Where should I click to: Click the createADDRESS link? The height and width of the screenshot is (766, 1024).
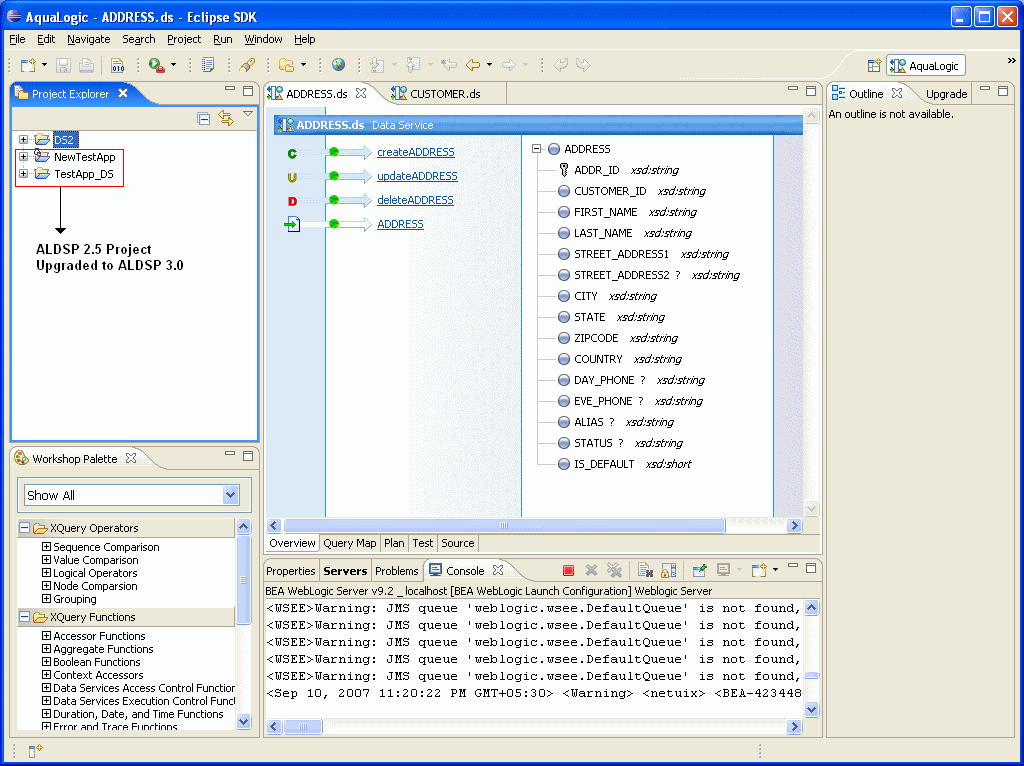coord(415,152)
